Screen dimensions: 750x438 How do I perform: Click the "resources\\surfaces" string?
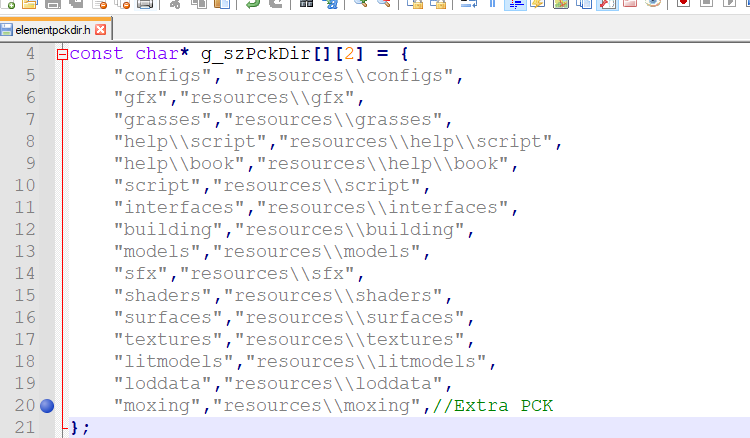point(350,318)
